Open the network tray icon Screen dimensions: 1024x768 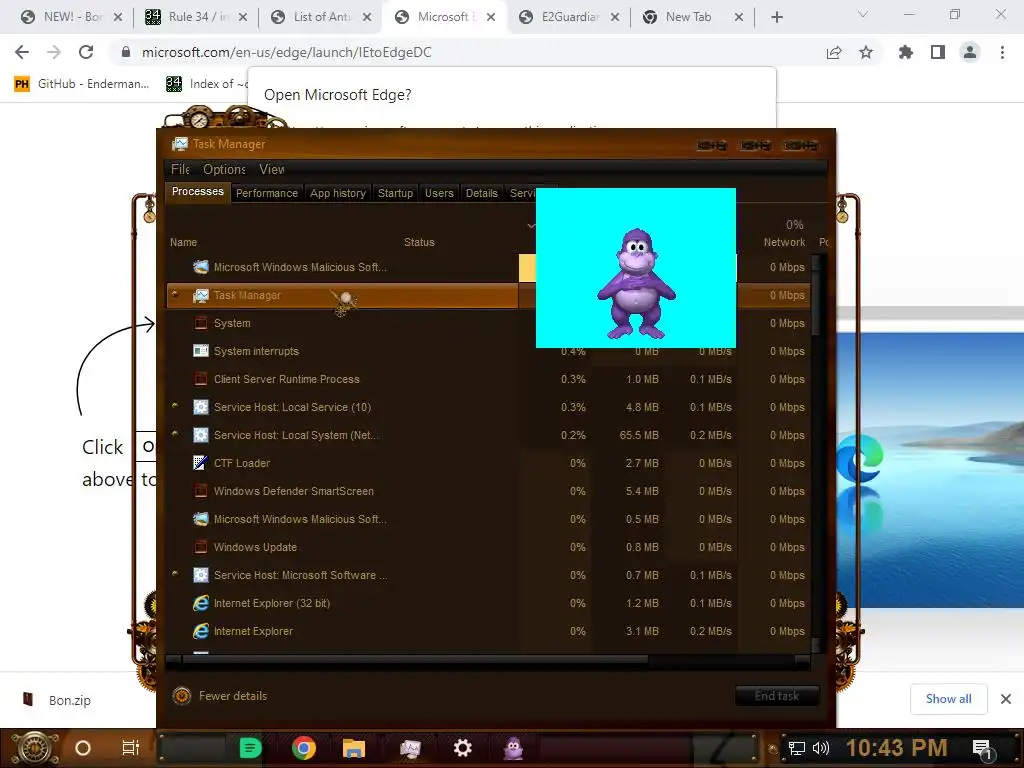(x=797, y=748)
